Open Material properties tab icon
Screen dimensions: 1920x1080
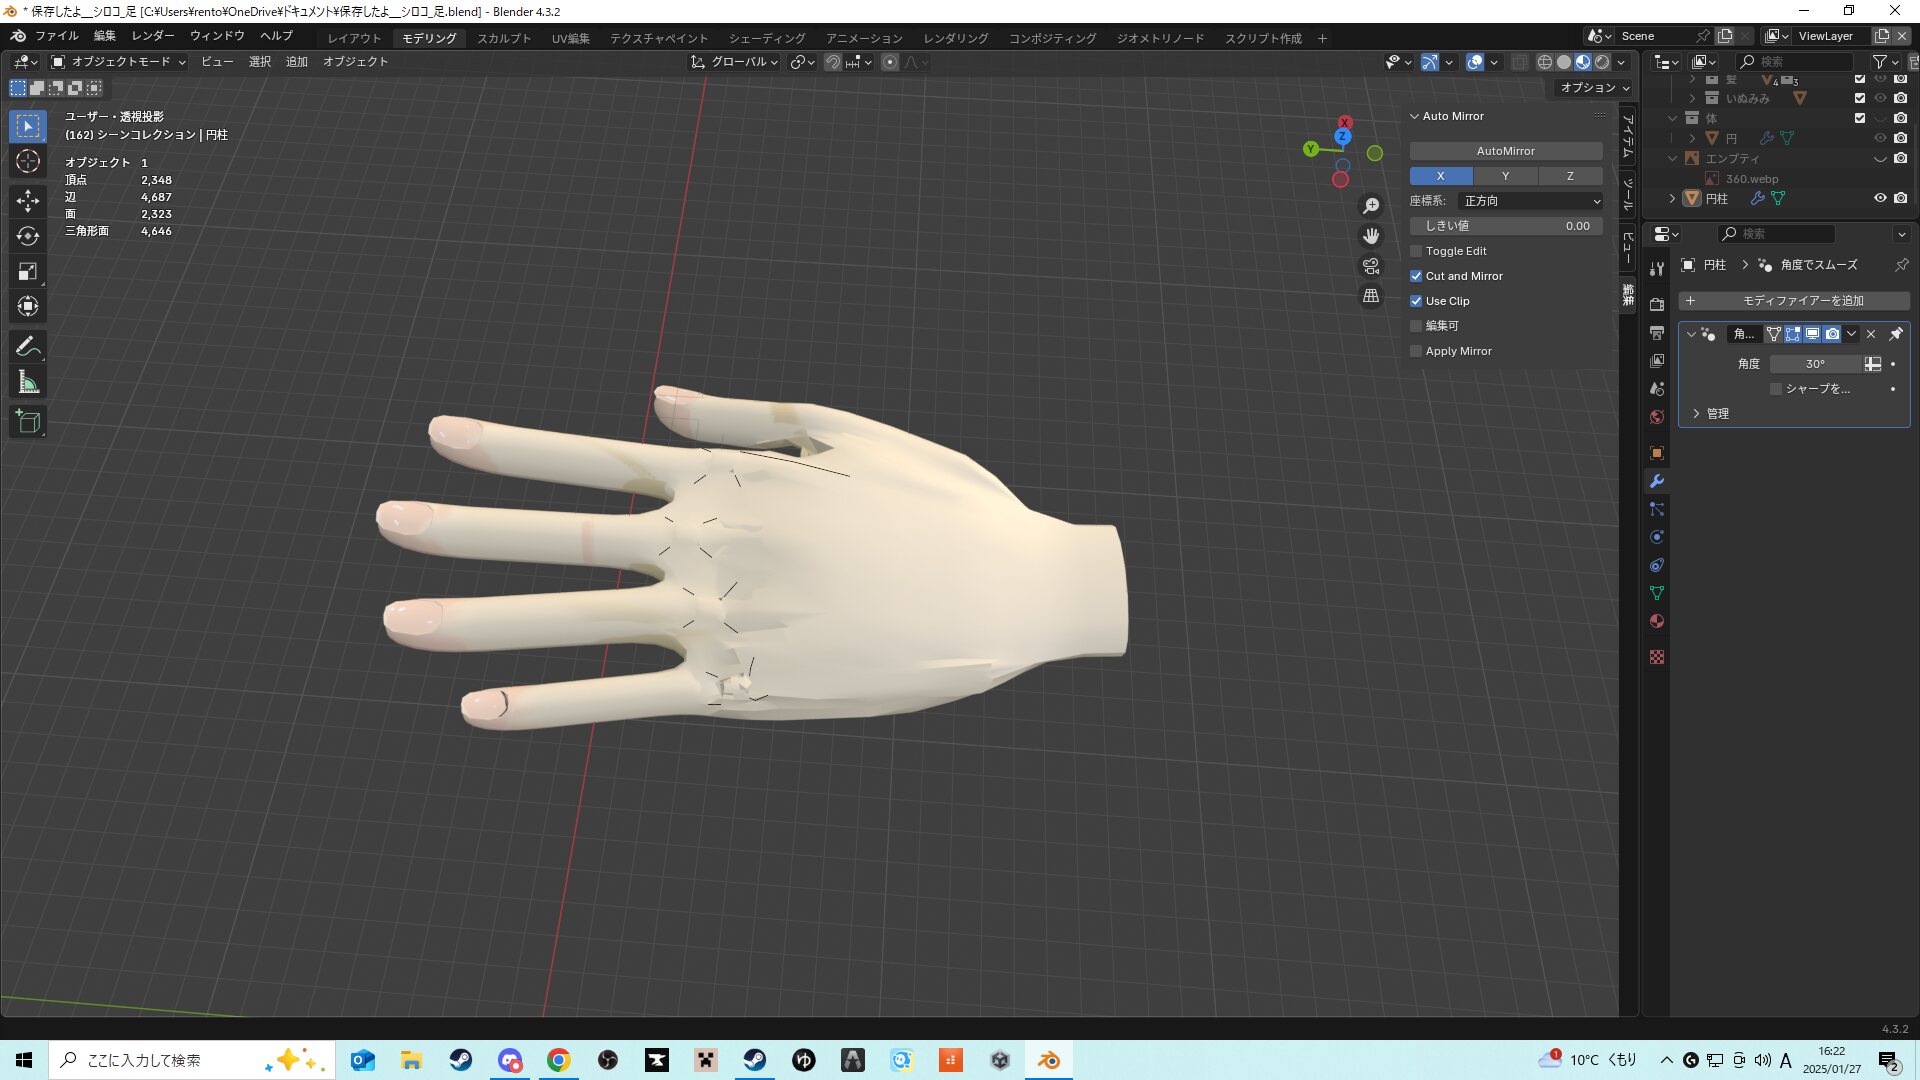(x=1657, y=621)
